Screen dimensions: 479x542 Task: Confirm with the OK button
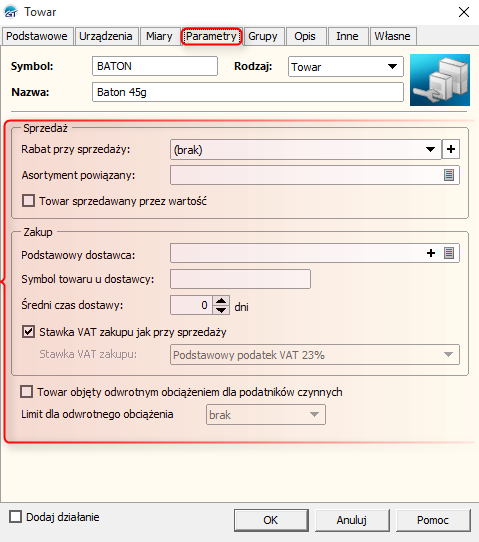pos(271,520)
